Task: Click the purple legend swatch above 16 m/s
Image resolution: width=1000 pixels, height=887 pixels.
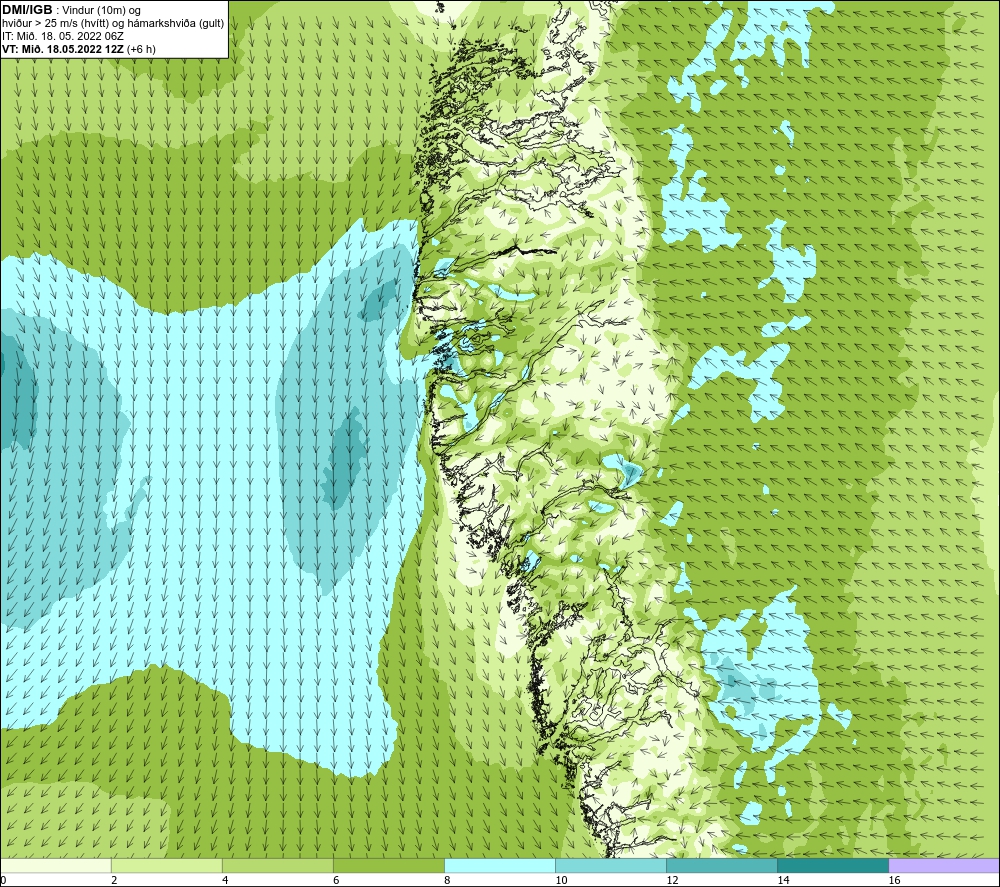Action: tap(944, 866)
